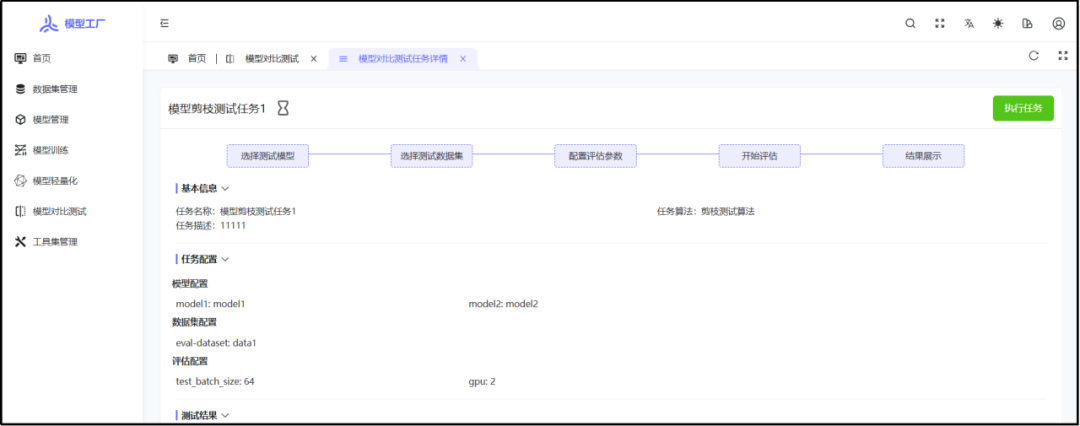Image resolution: width=1080 pixels, height=426 pixels.
Task: Select the 配置评估参数 step
Action: coord(595,156)
